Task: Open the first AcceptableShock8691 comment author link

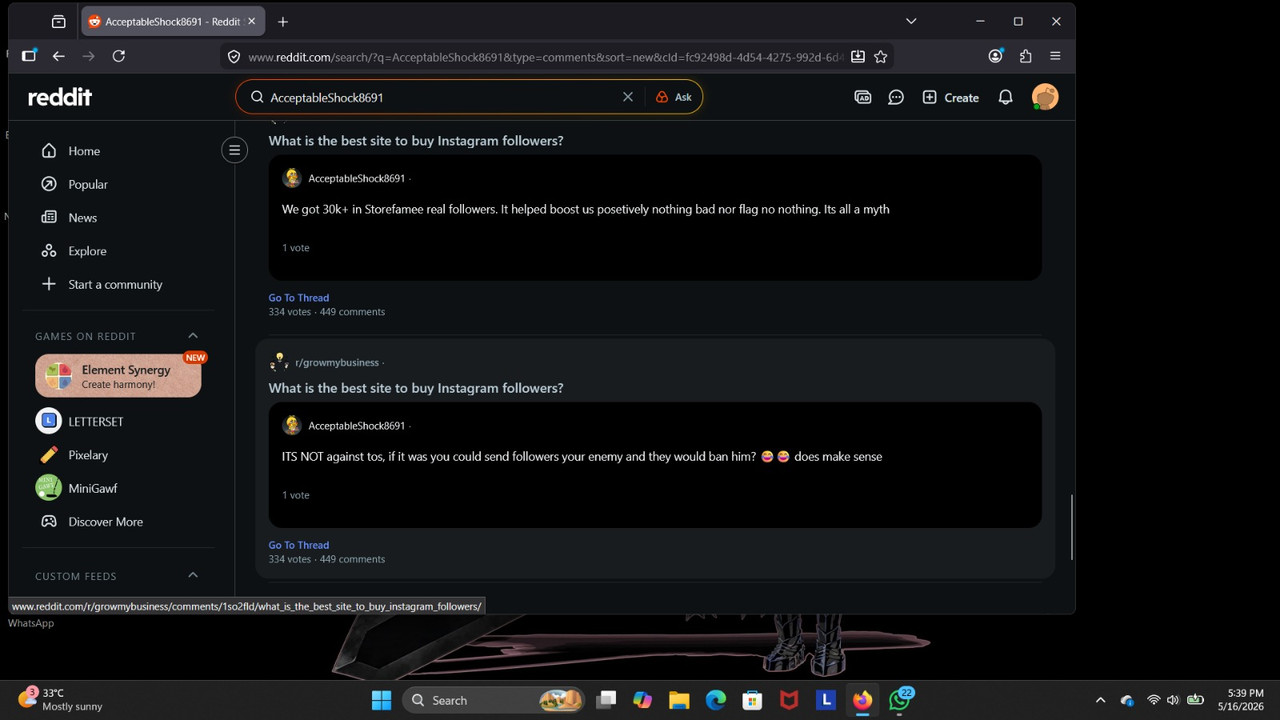Action: [x=357, y=178]
